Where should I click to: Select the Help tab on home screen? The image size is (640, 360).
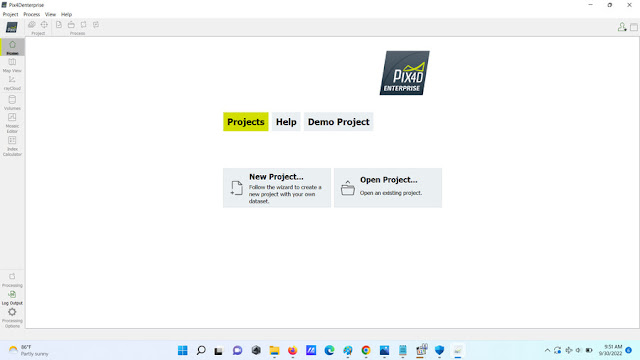286,122
